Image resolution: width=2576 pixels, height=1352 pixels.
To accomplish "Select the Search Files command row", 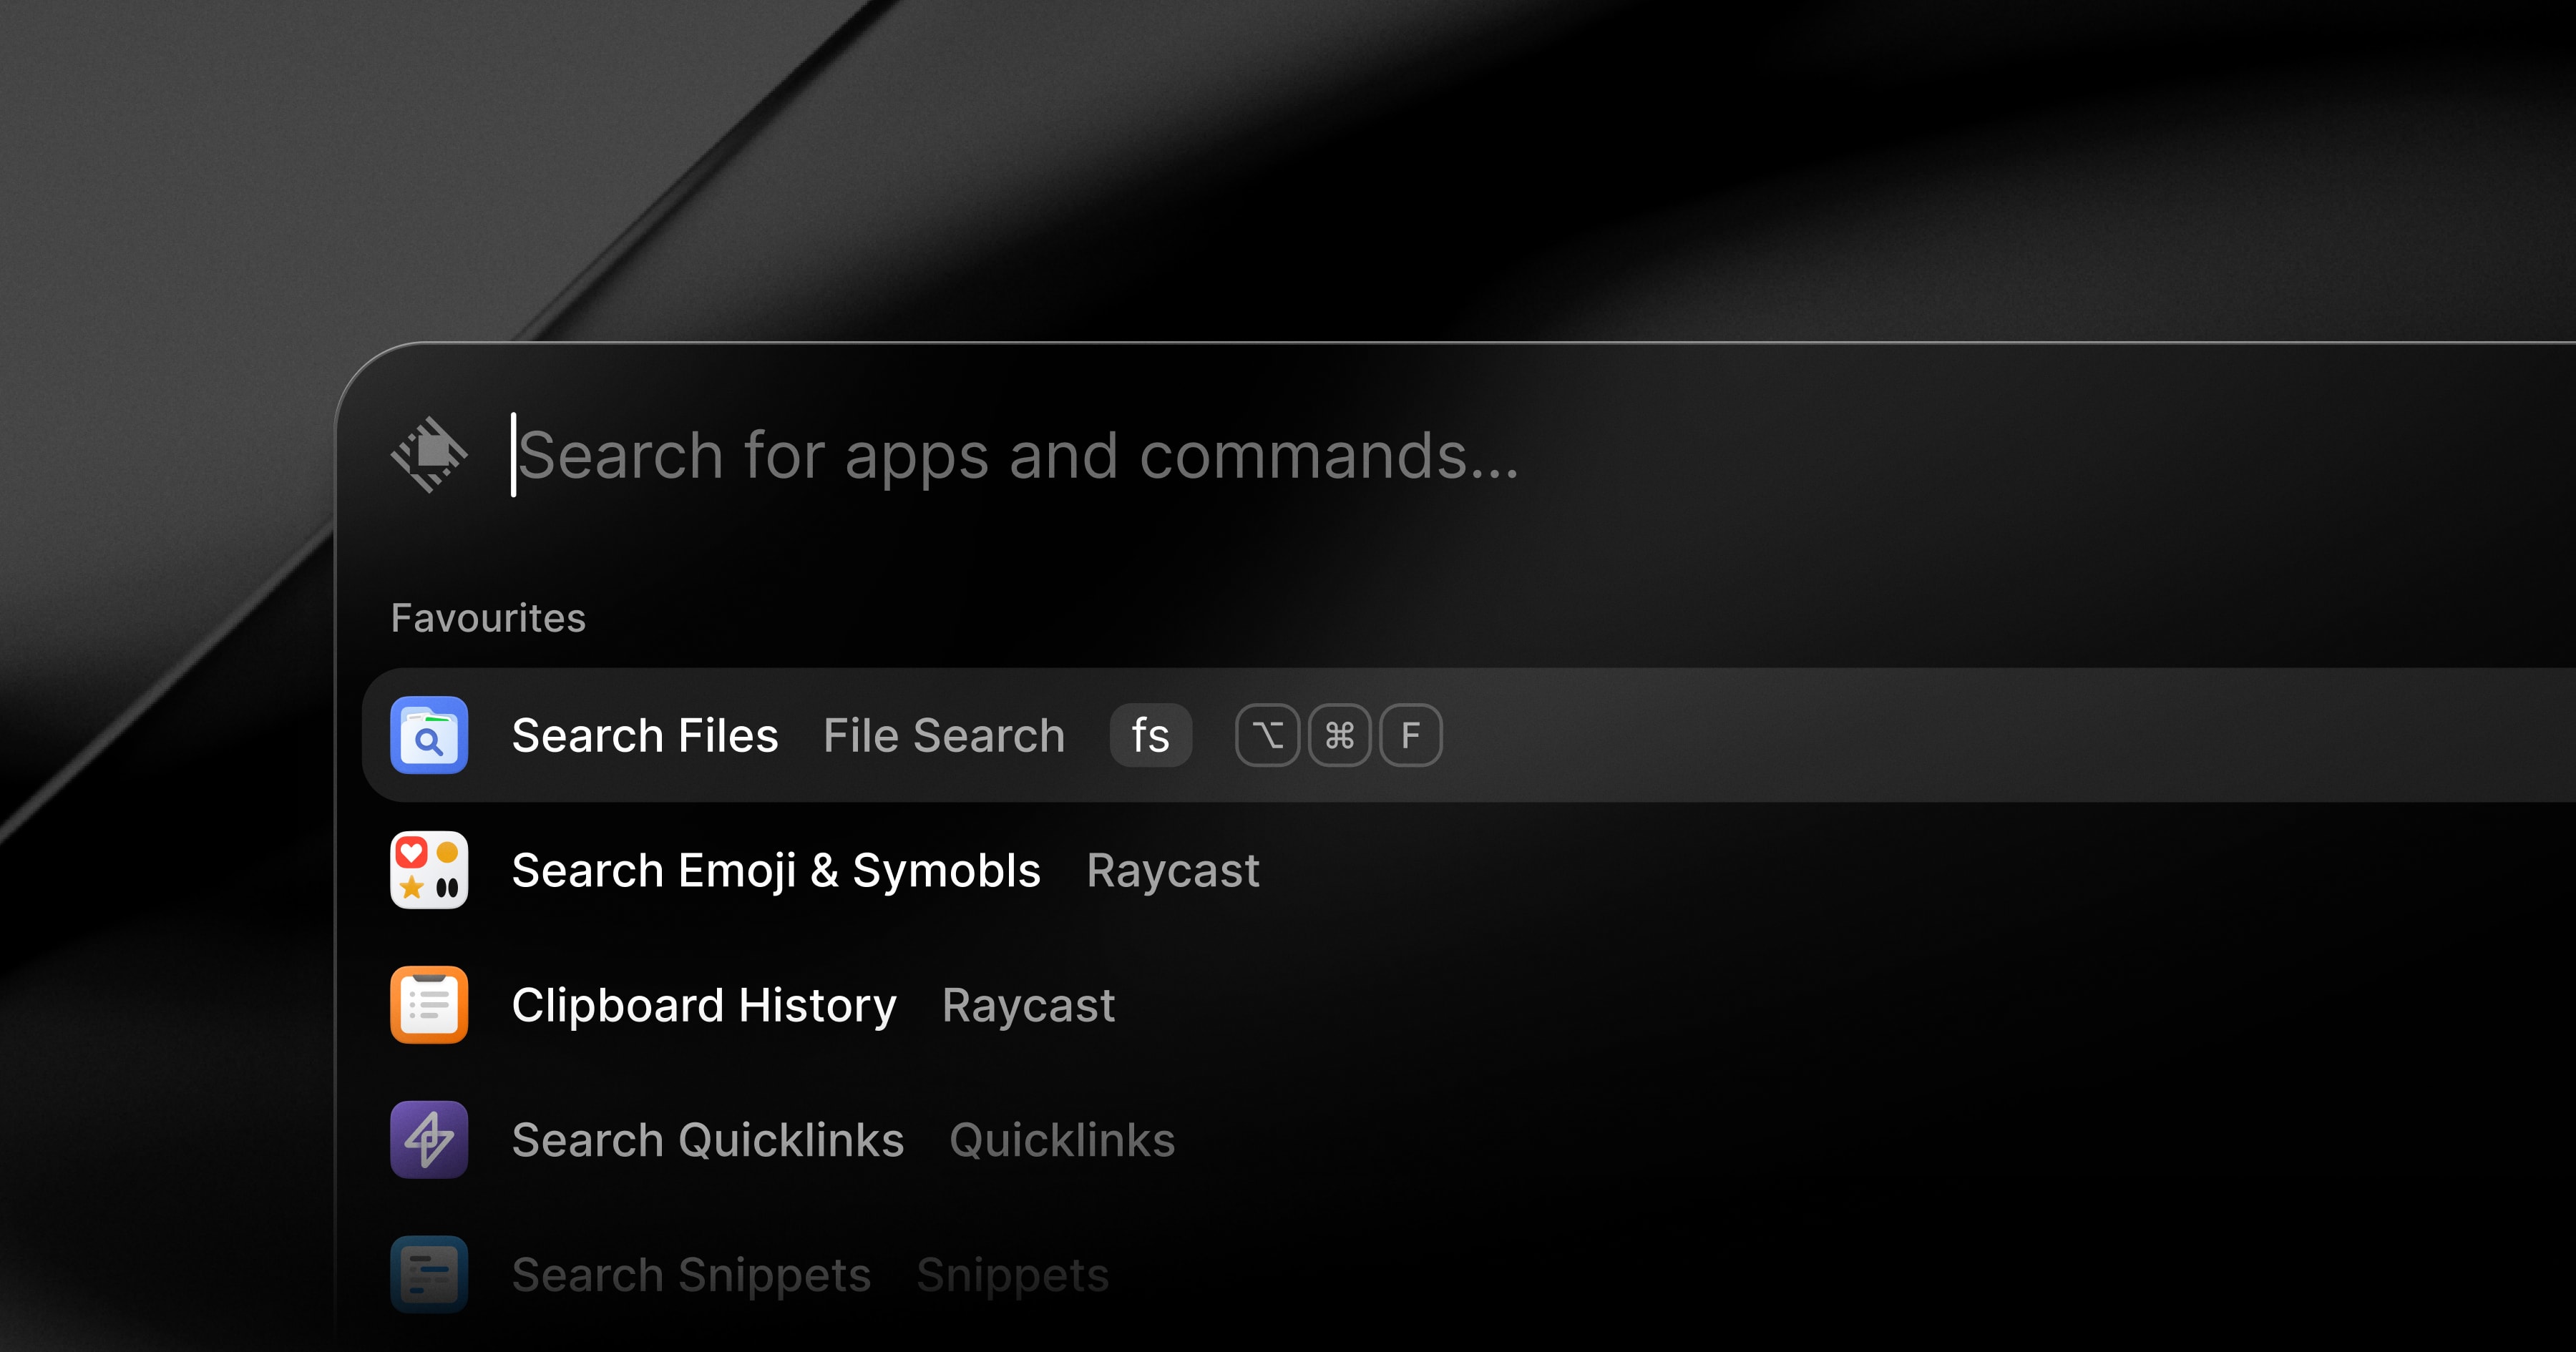I will click(x=1468, y=735).
